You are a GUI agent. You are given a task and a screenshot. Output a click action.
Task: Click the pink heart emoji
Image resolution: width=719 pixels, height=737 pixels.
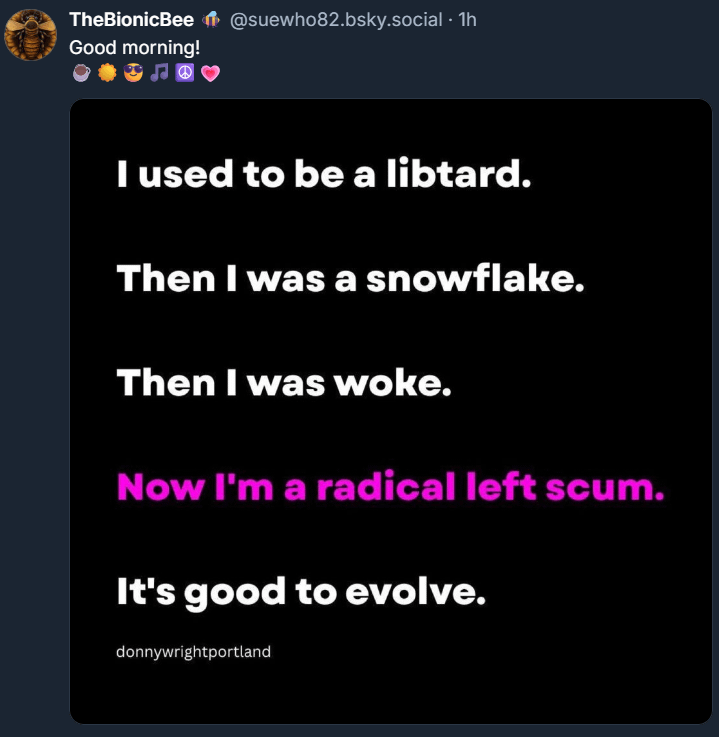210,73
